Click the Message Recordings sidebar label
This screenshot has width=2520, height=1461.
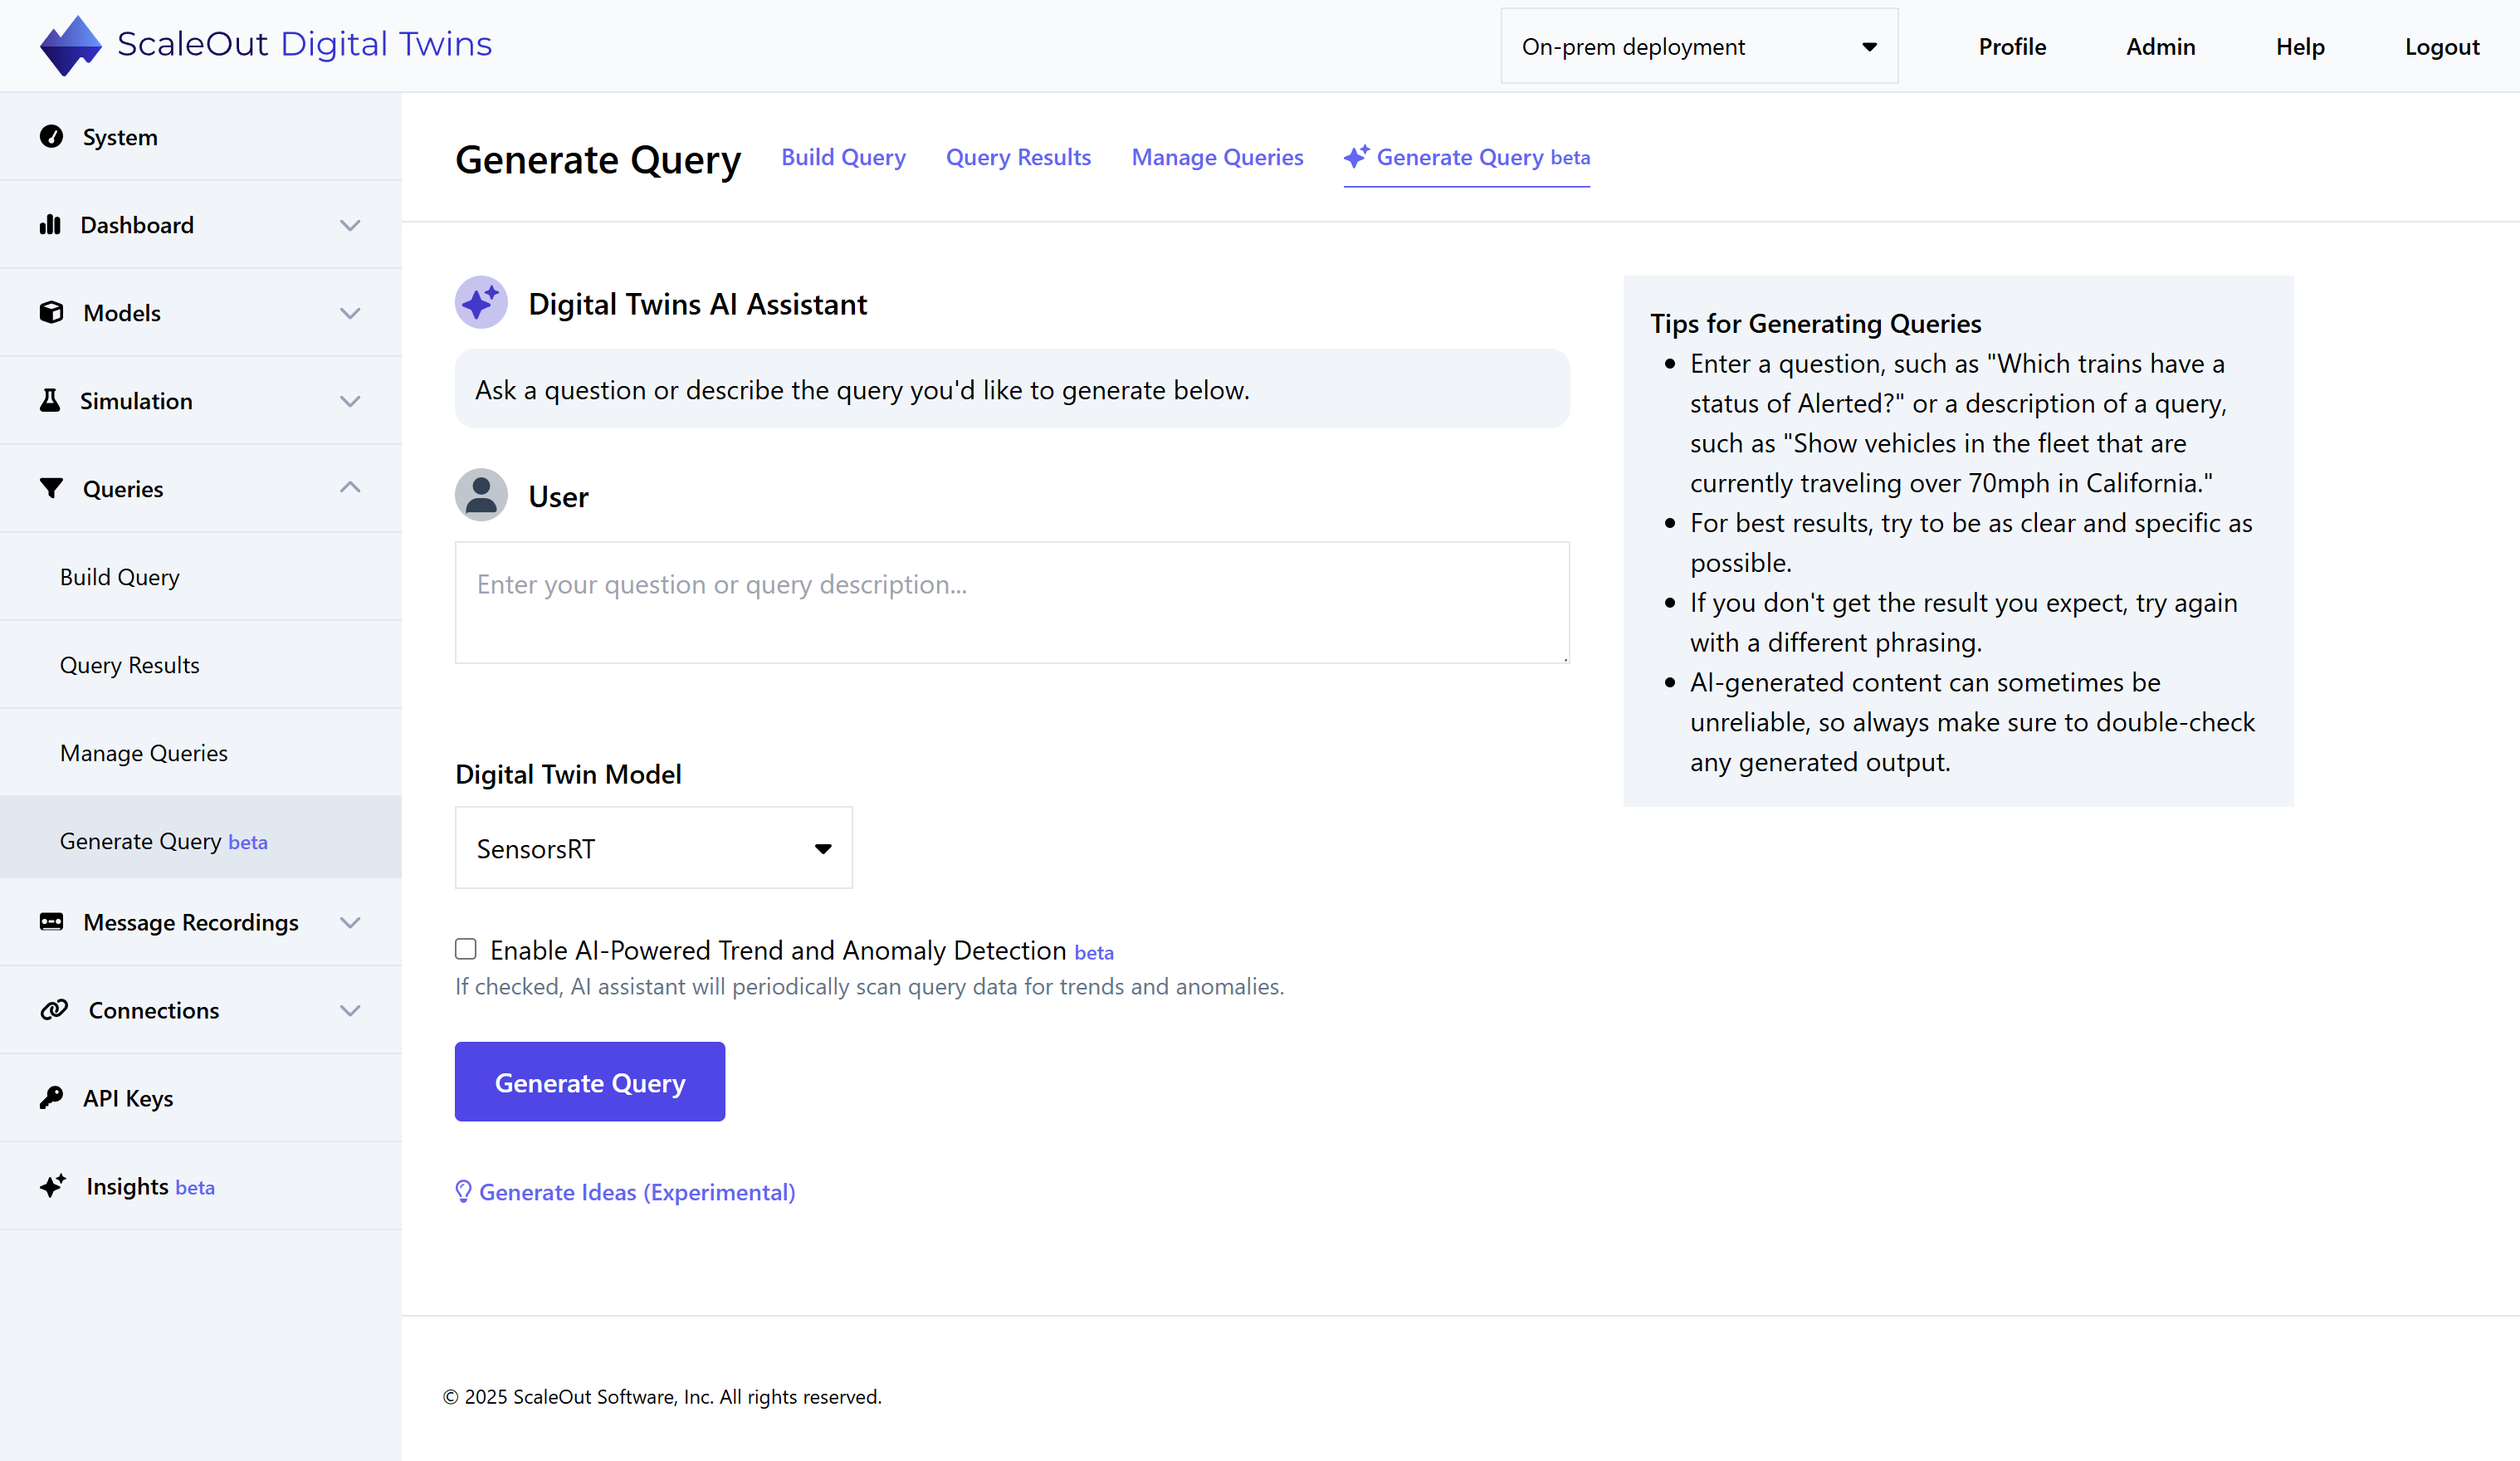tap(191, 922)
